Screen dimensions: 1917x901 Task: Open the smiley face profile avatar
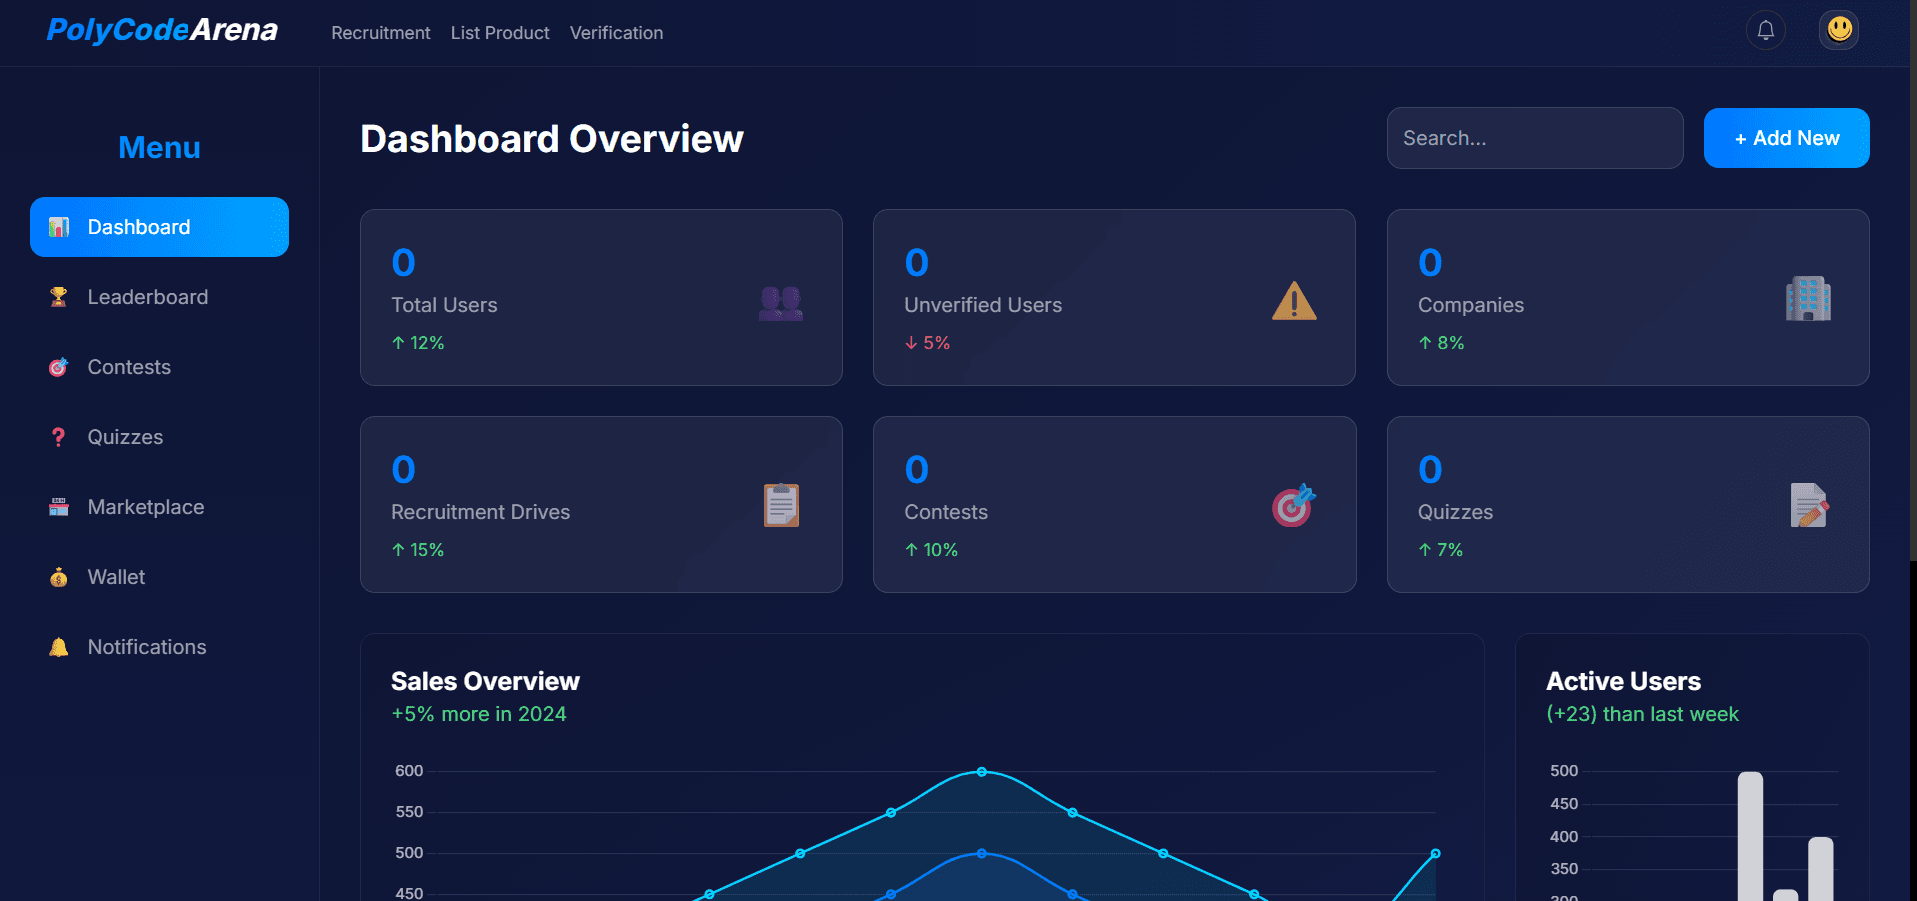point(1839,30)
